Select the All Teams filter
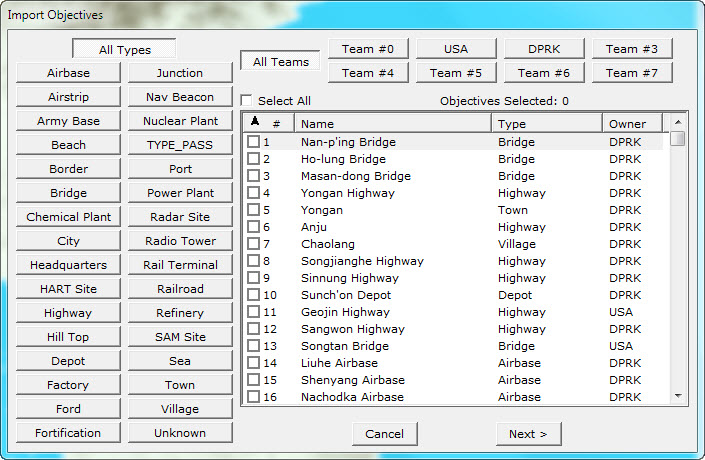The image size is (705, 460). (280, 62)
